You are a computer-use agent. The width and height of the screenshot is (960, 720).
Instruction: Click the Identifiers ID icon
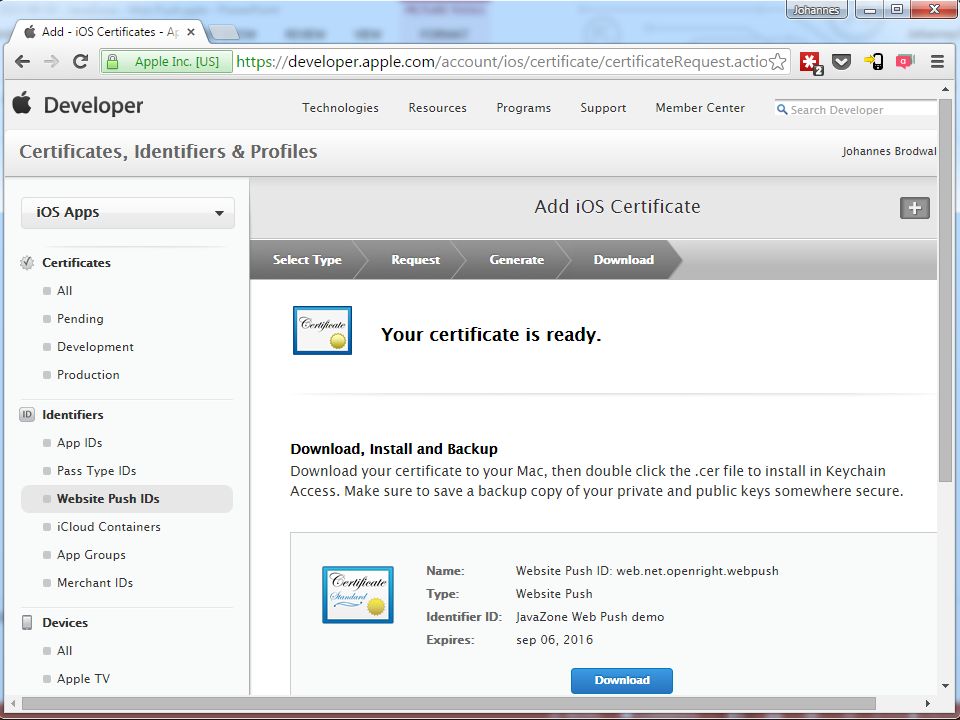point(27,414)
